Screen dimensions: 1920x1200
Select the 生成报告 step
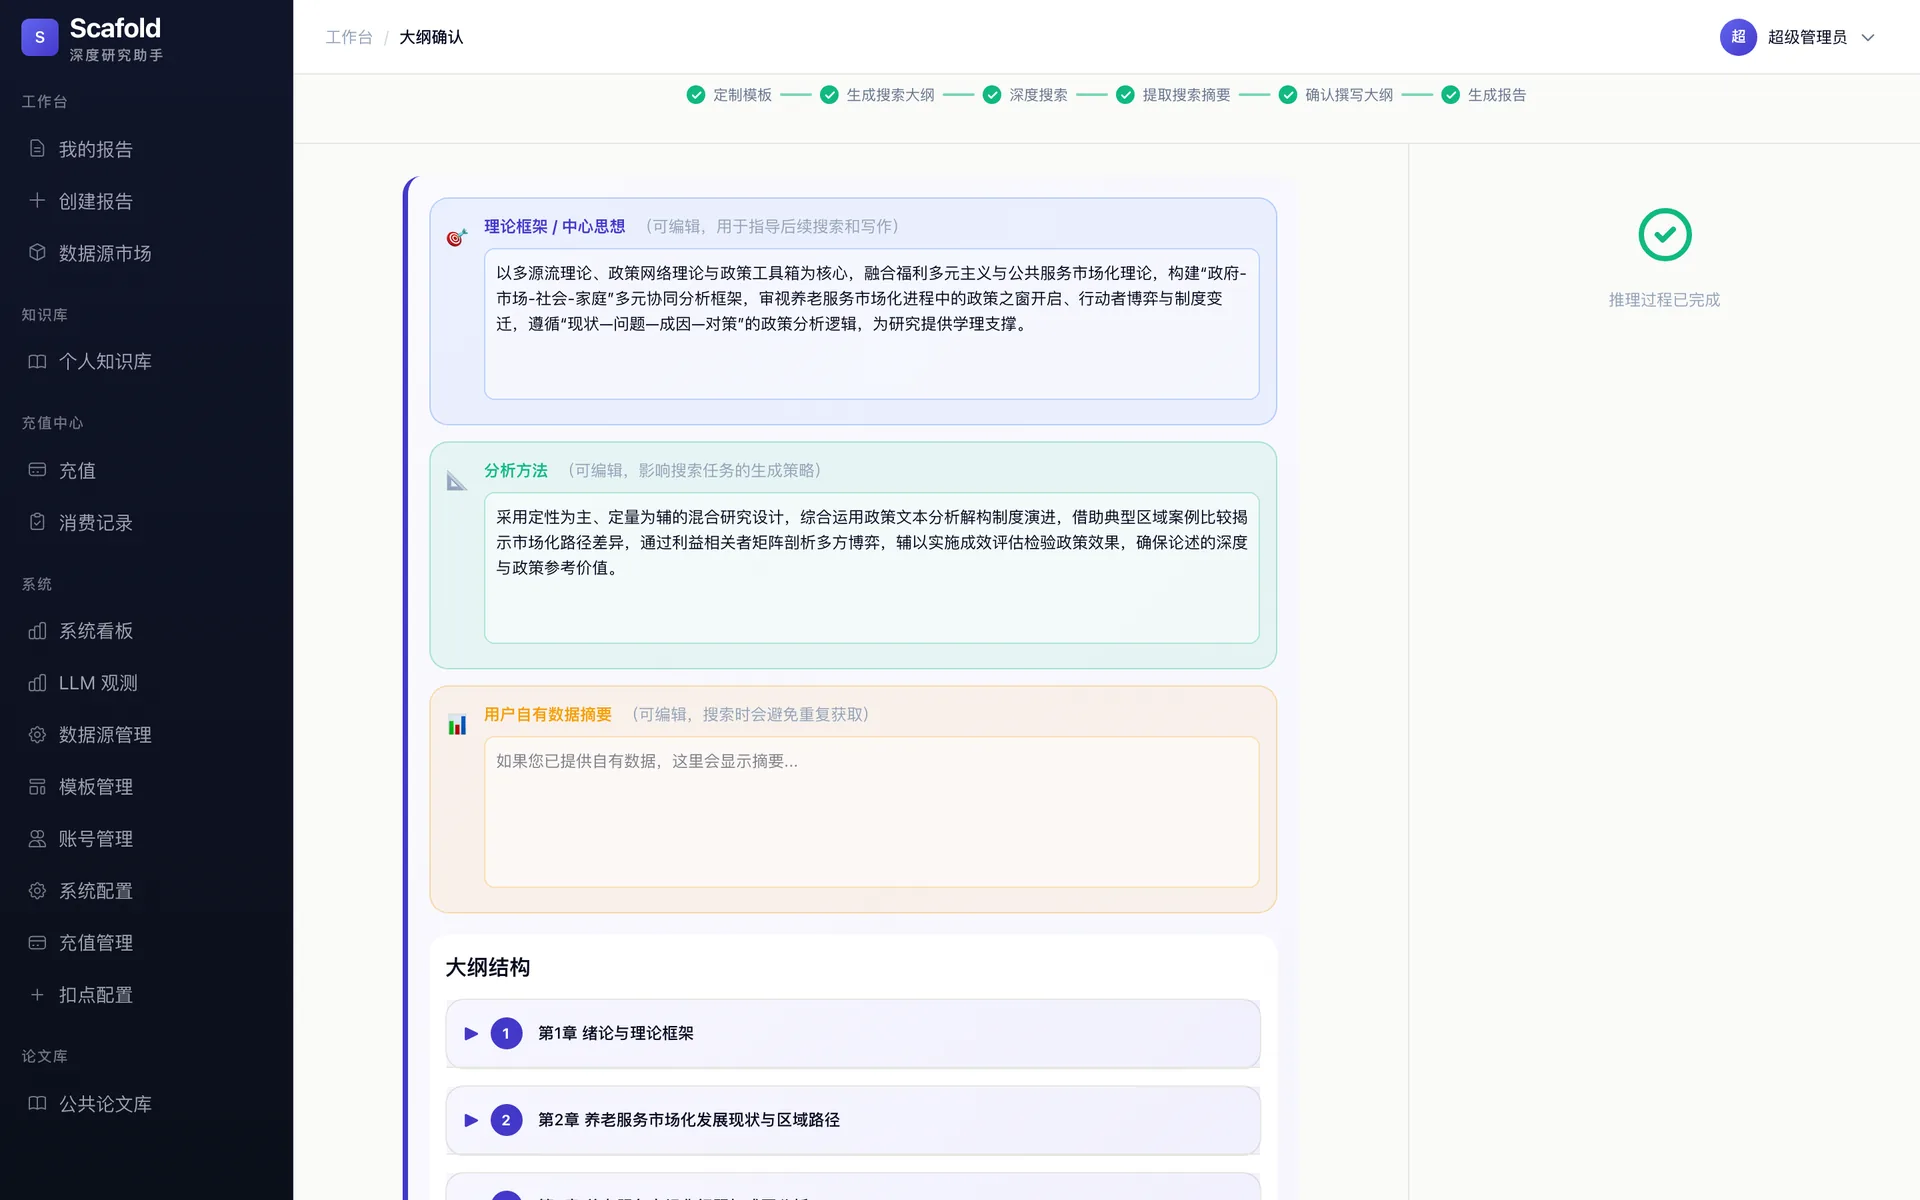pyautogui.click(x=1484, y=95)
